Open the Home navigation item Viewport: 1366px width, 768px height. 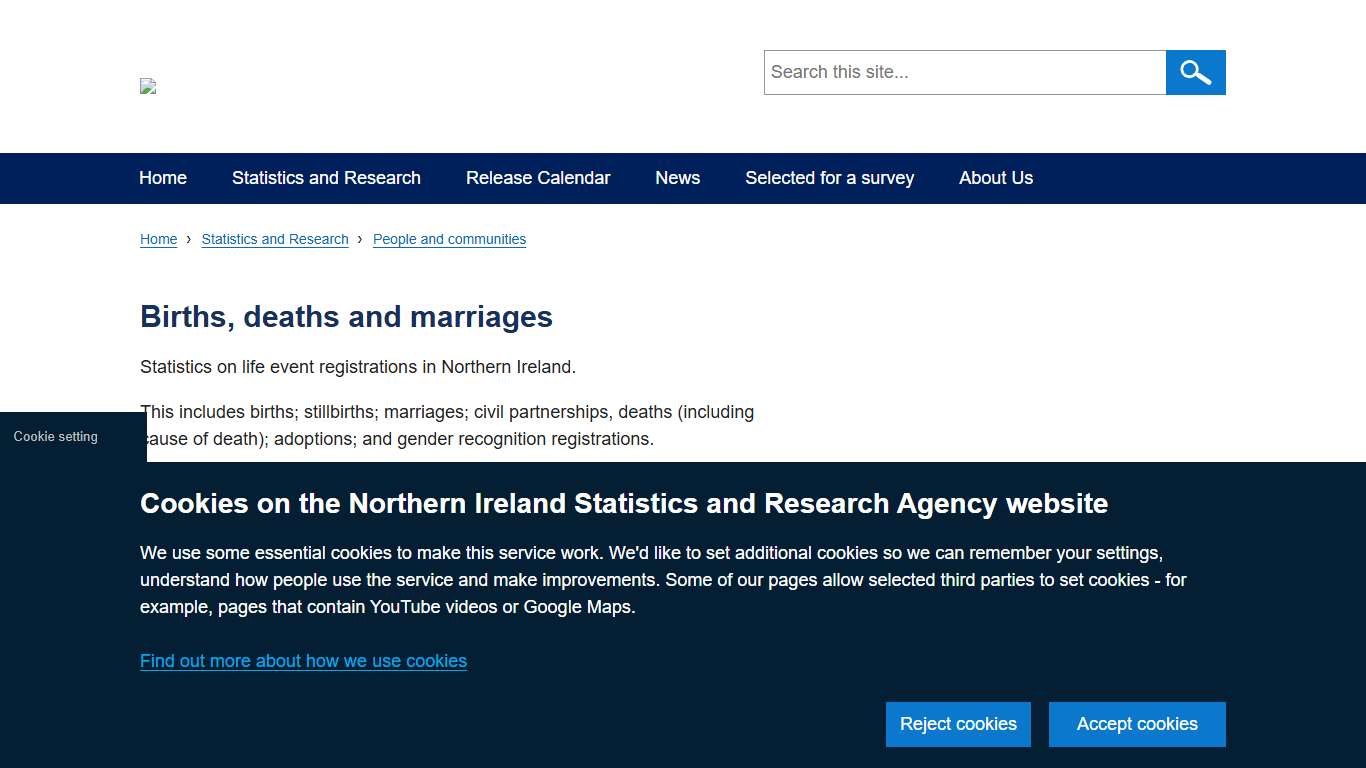[162, 178]
